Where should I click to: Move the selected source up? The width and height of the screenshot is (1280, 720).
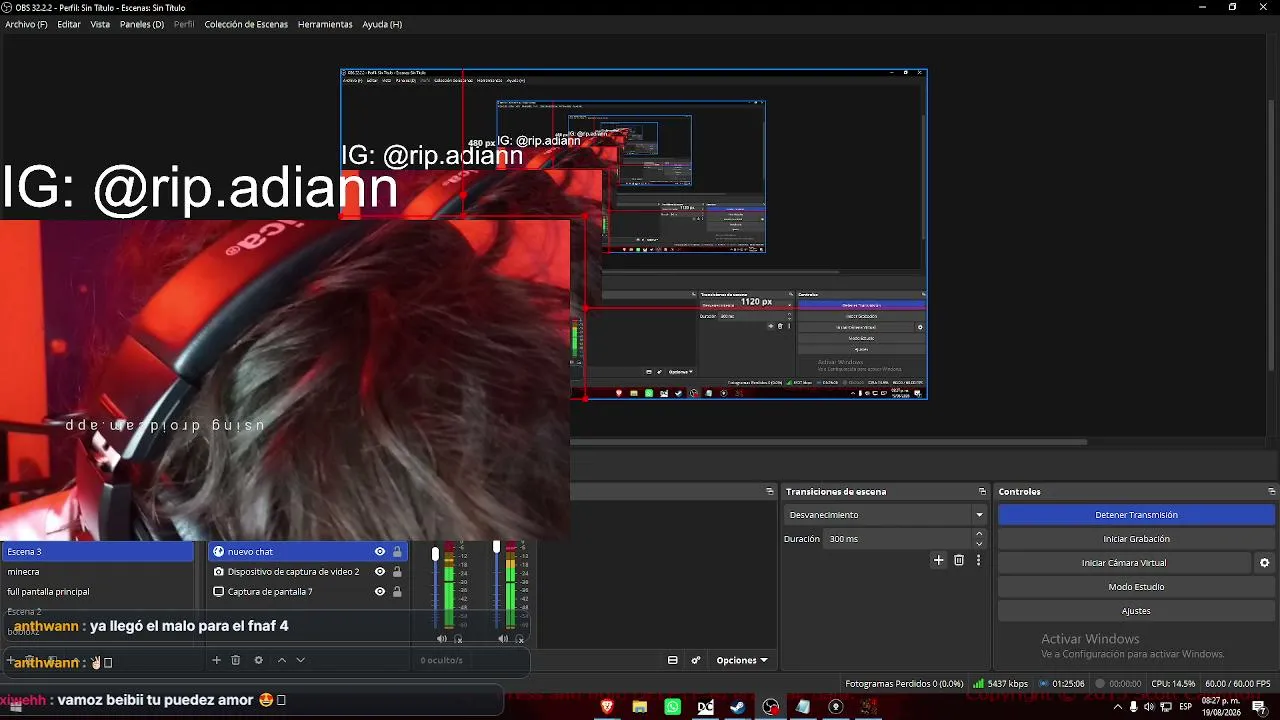282,660
